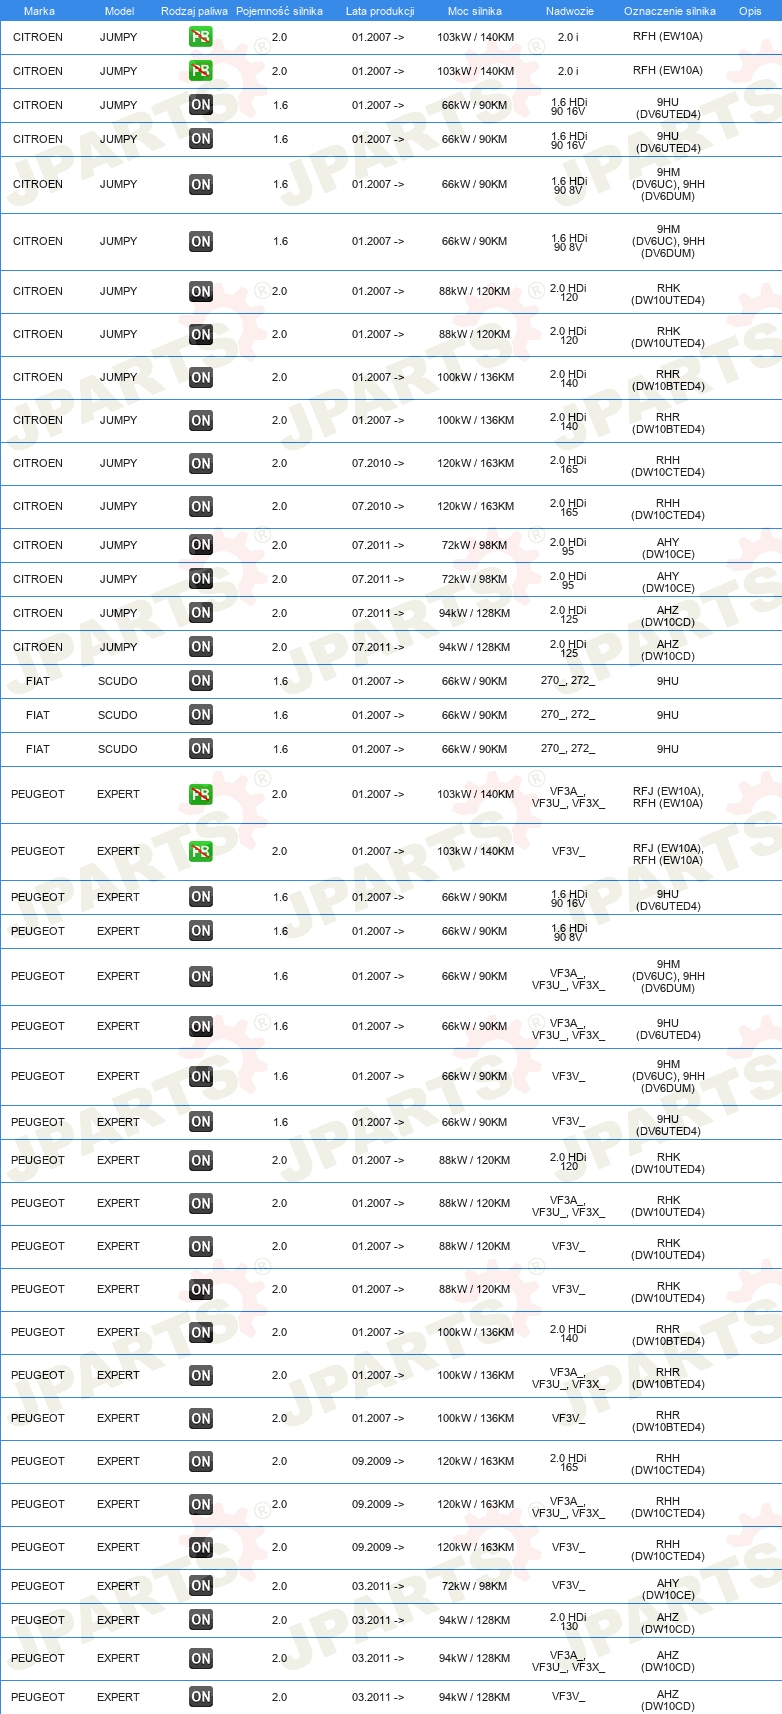This screenshot has height=1714, width=782.
Task: Select 'RHK (DW10UTED4)' in Peugeot 2.0 HDi 120 row
Action: point(668,1163)
